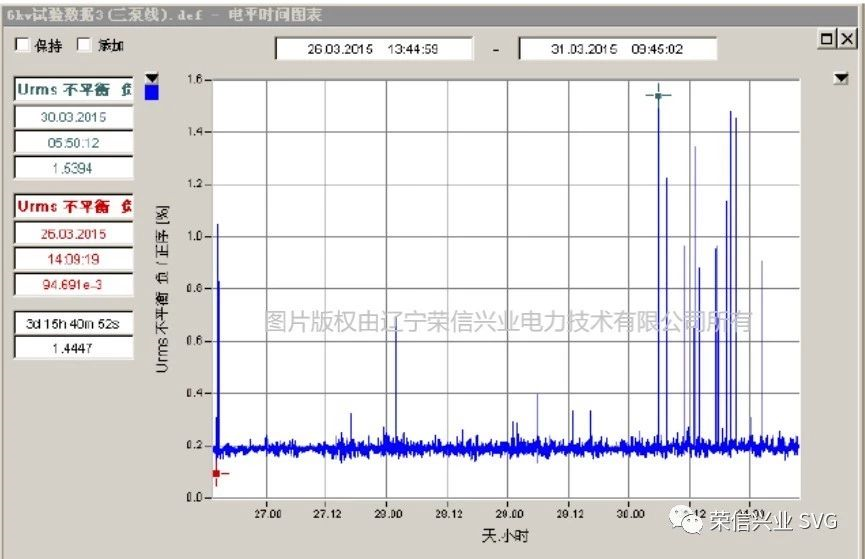Select the blue cursor marker at the peak

tap(658, 95)
